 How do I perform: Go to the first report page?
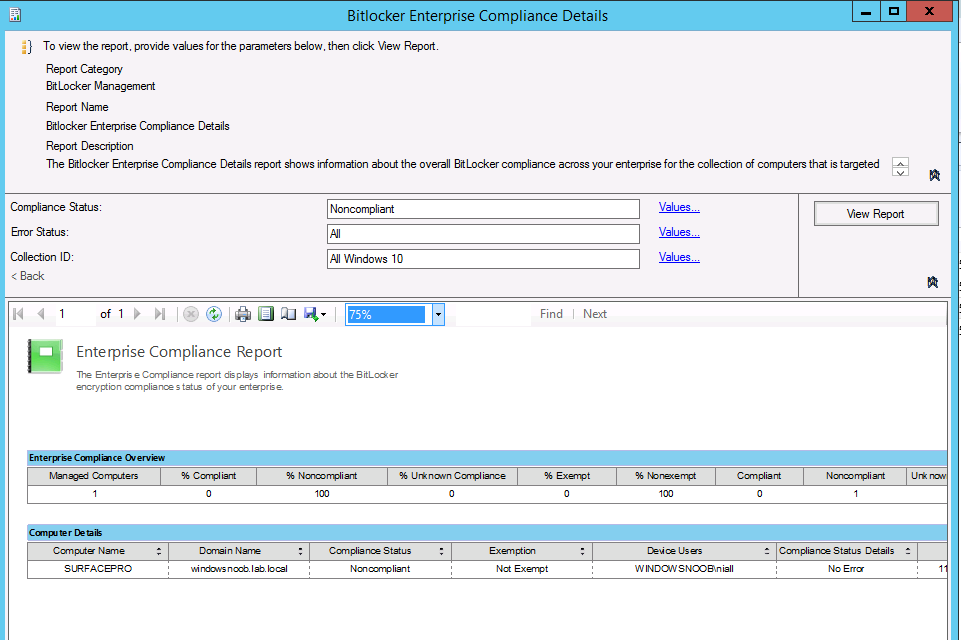click(x=18, y=314)
